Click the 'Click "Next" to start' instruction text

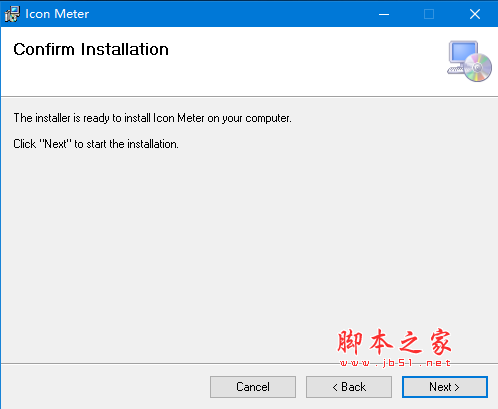(96, 144)
